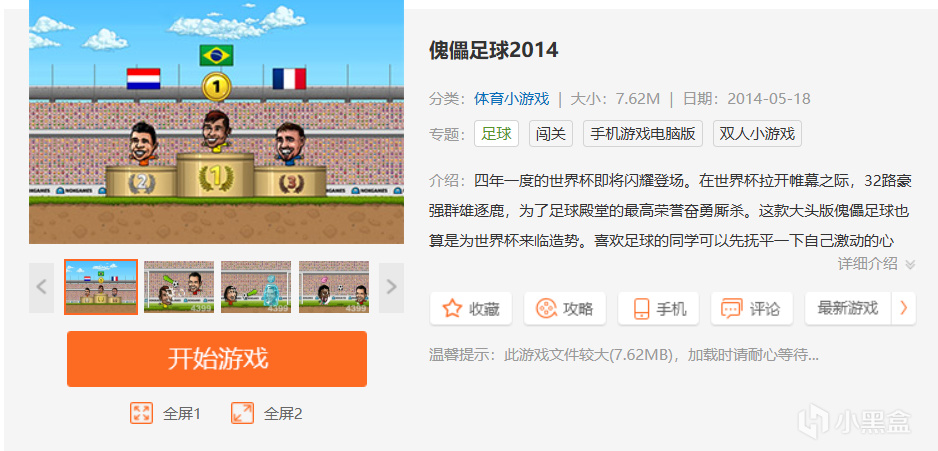938x451 pixels.
Task: Show more buttons with the orange chevron beside 最新游戏
Action: [904, 309]
